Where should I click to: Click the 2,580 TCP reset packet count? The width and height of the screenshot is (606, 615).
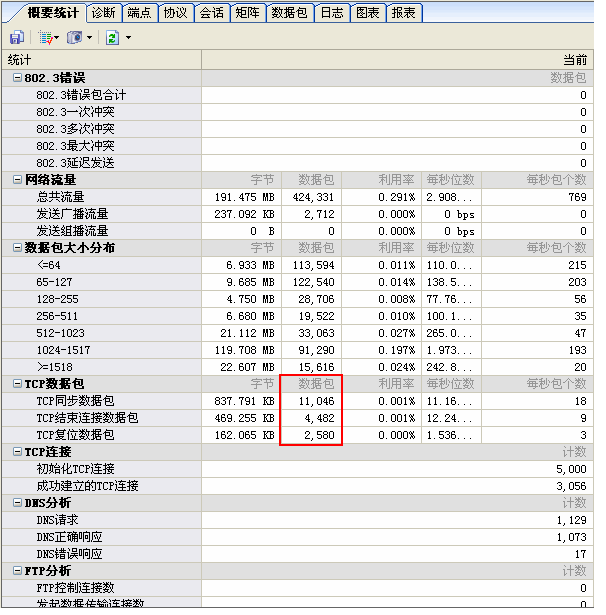pyautogui.click(x=320, y=435)
